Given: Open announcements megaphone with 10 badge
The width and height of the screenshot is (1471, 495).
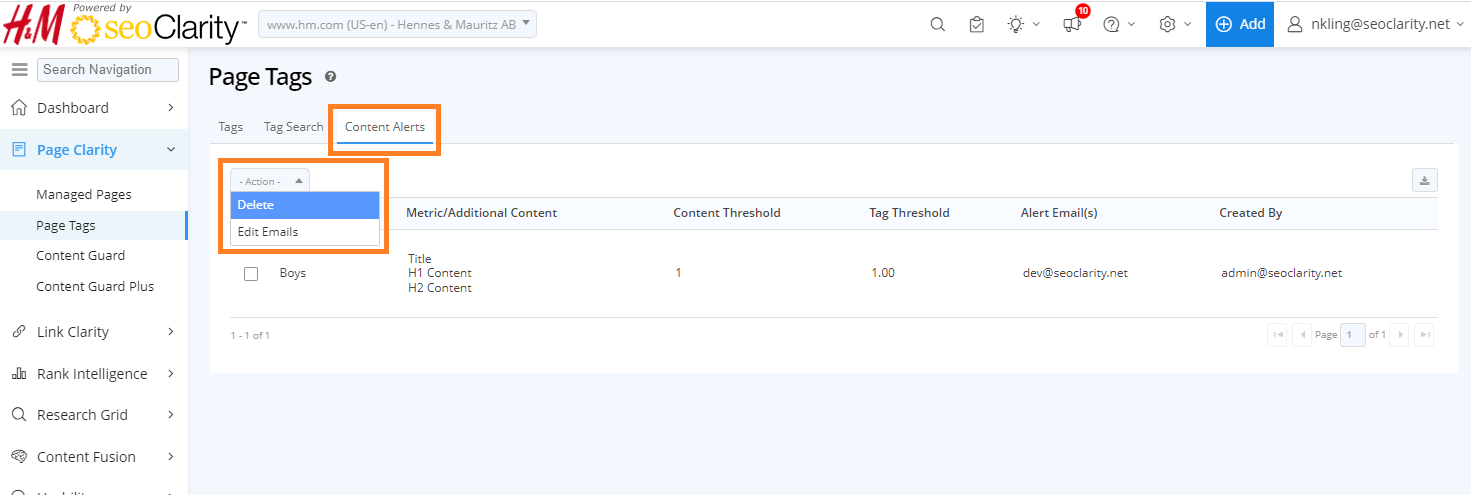Looking at the screenshot, I should (1072, 25).
